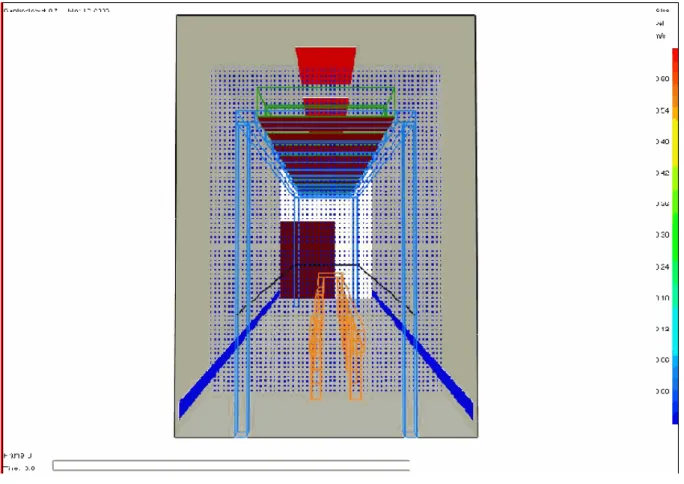This screenshot has height=484, width=684.
Task: Click the green wireframe frame below the red hood
Action: click(325, 101)
